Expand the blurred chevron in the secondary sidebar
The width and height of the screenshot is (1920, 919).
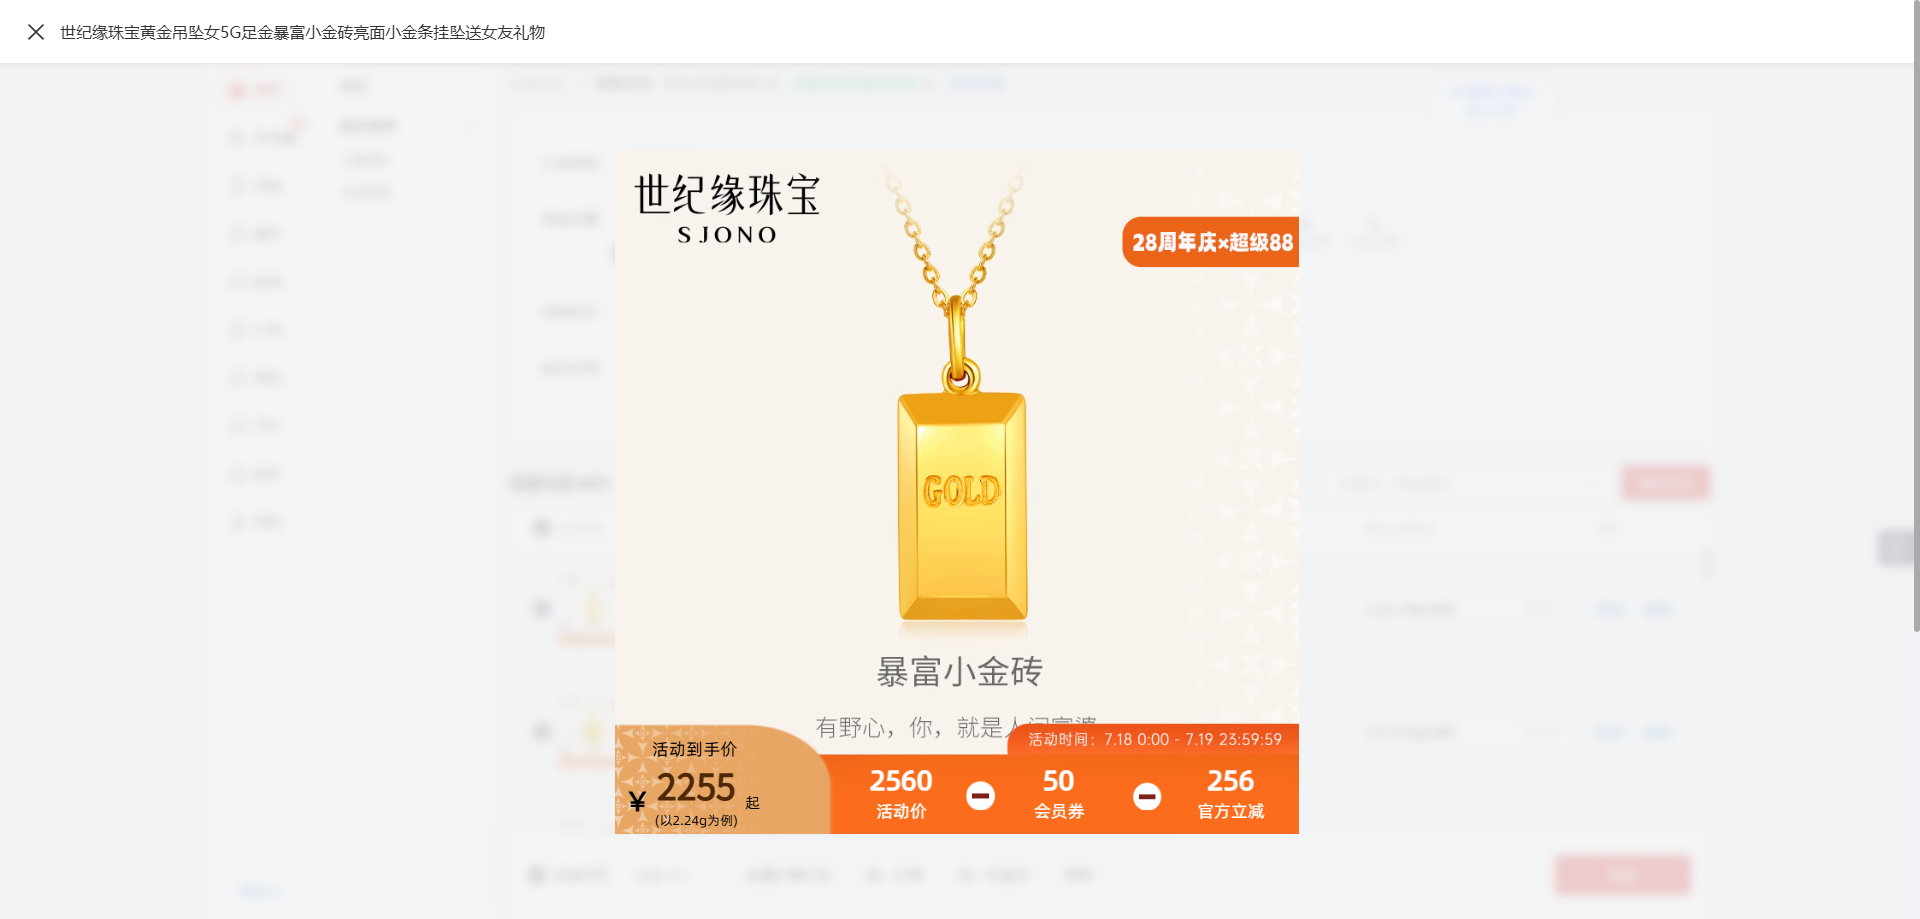468,126
